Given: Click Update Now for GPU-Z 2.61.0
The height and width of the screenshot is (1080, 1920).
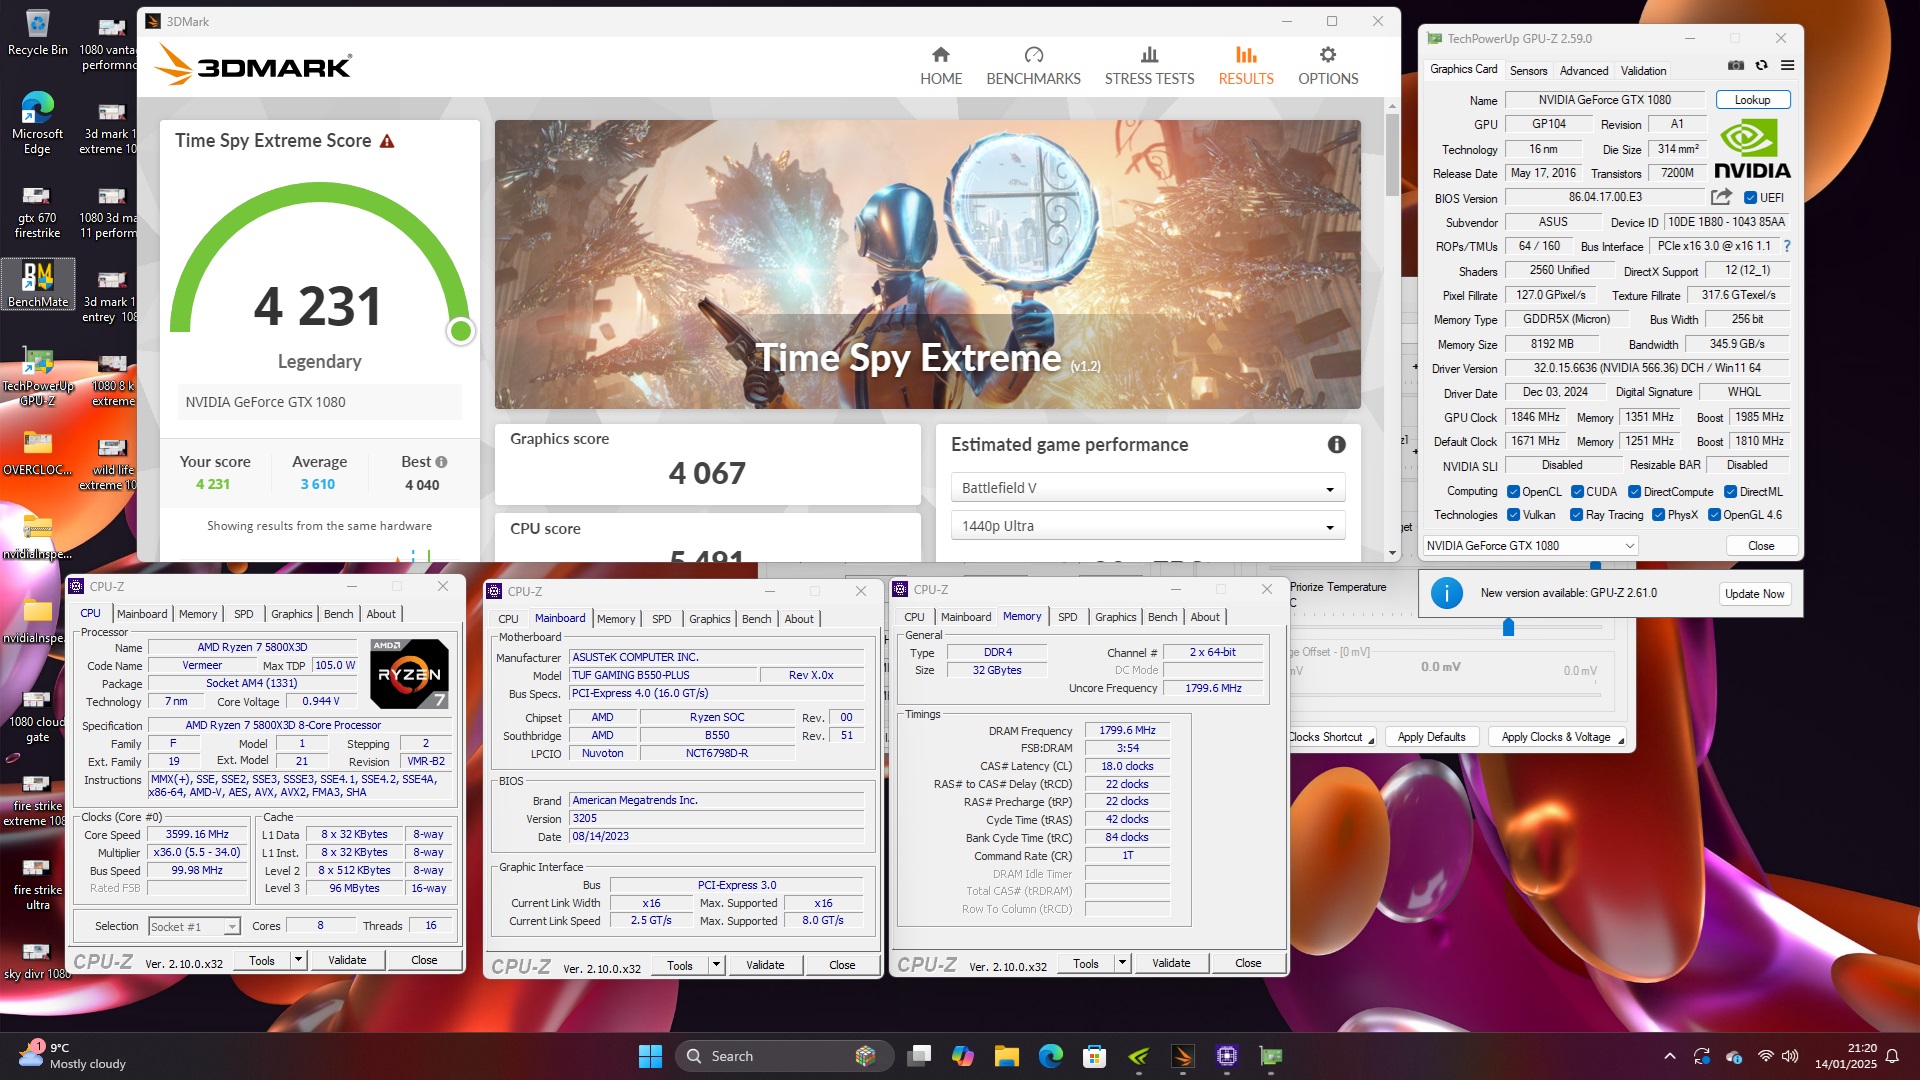Looking at the screenshot, I should tap(1754, 594).
